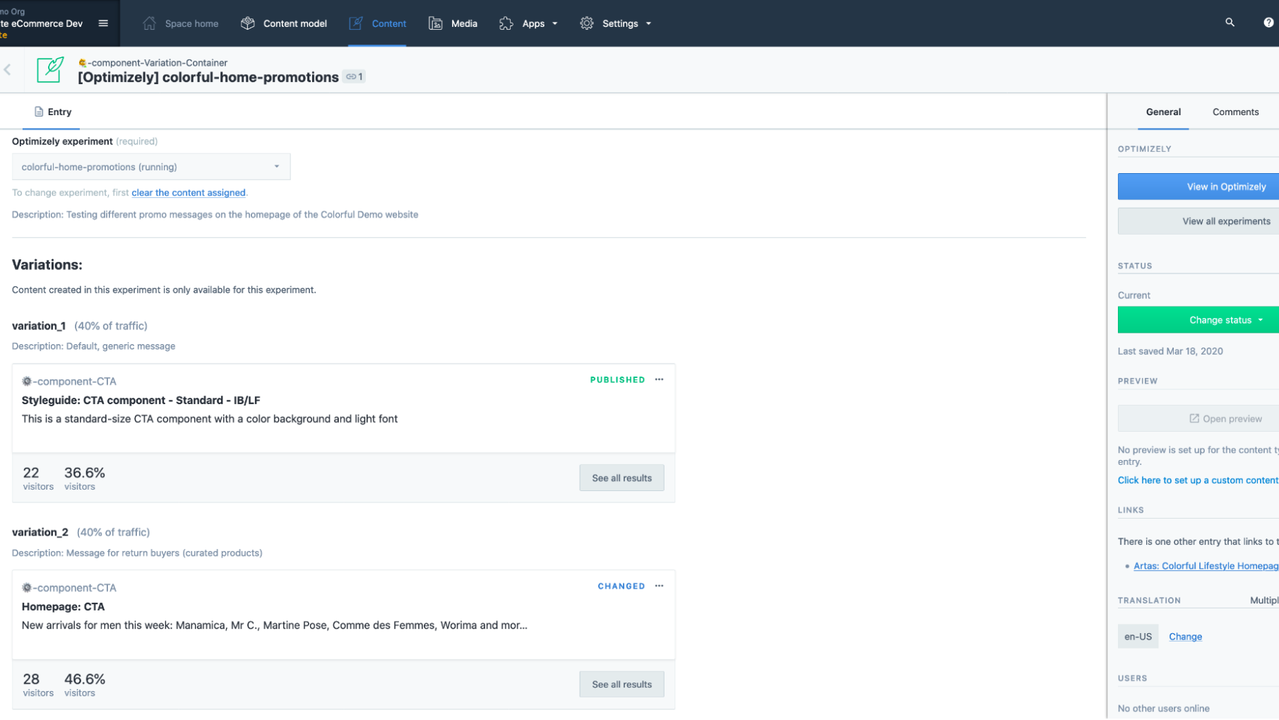1279x720 pixels.
Task: Go to Space home
Action: point(181,23)
